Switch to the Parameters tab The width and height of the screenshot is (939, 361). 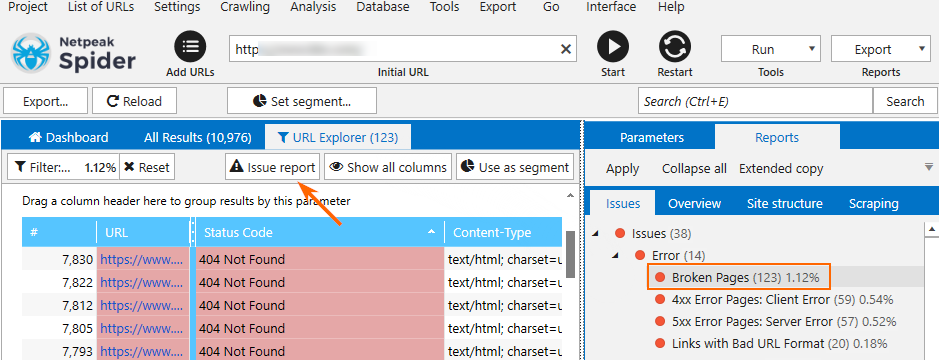652,137
